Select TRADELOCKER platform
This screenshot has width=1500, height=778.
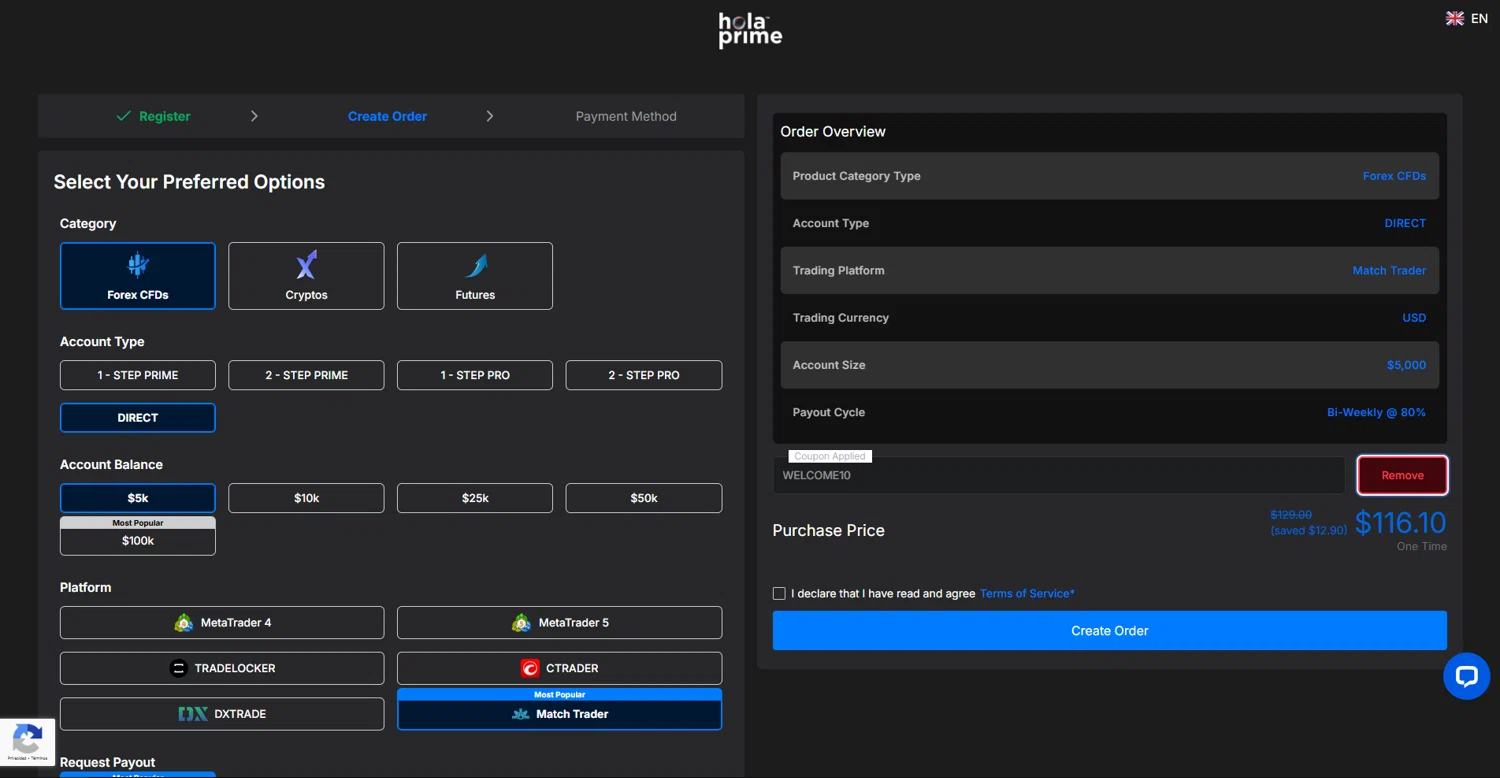click(x=222, y=668)
